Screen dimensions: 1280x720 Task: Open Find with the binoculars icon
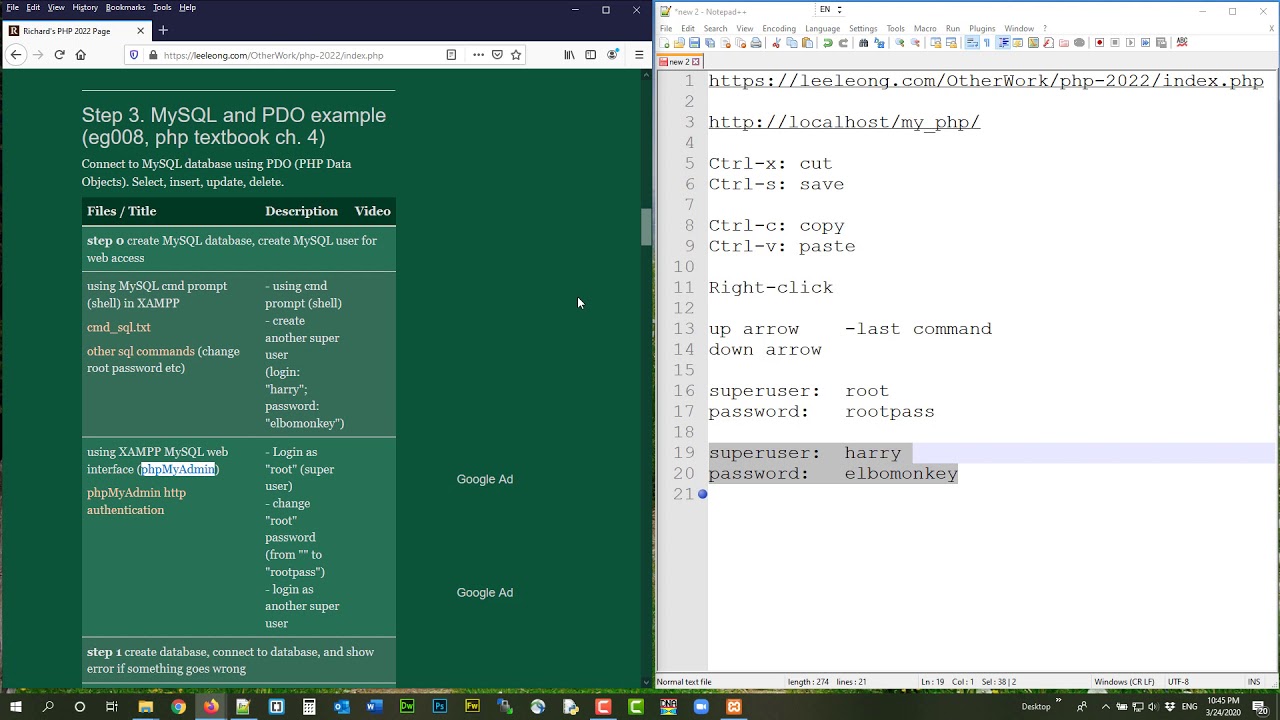pyautogui.click(x=863, y=43)
